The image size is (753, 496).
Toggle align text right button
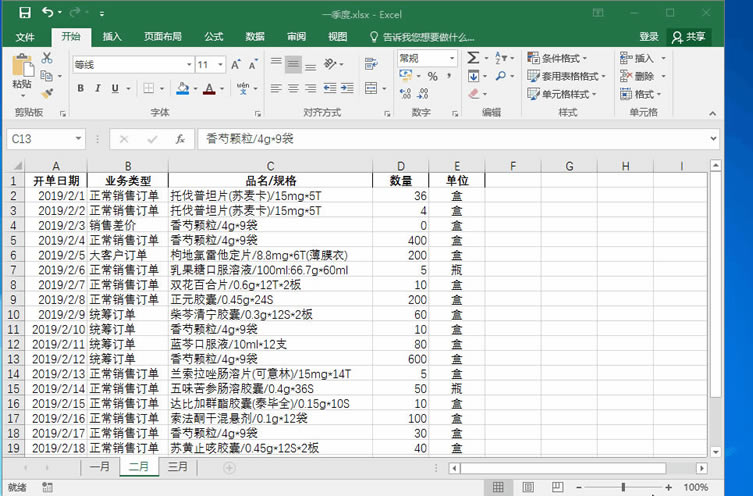click(x=311, y=88)
